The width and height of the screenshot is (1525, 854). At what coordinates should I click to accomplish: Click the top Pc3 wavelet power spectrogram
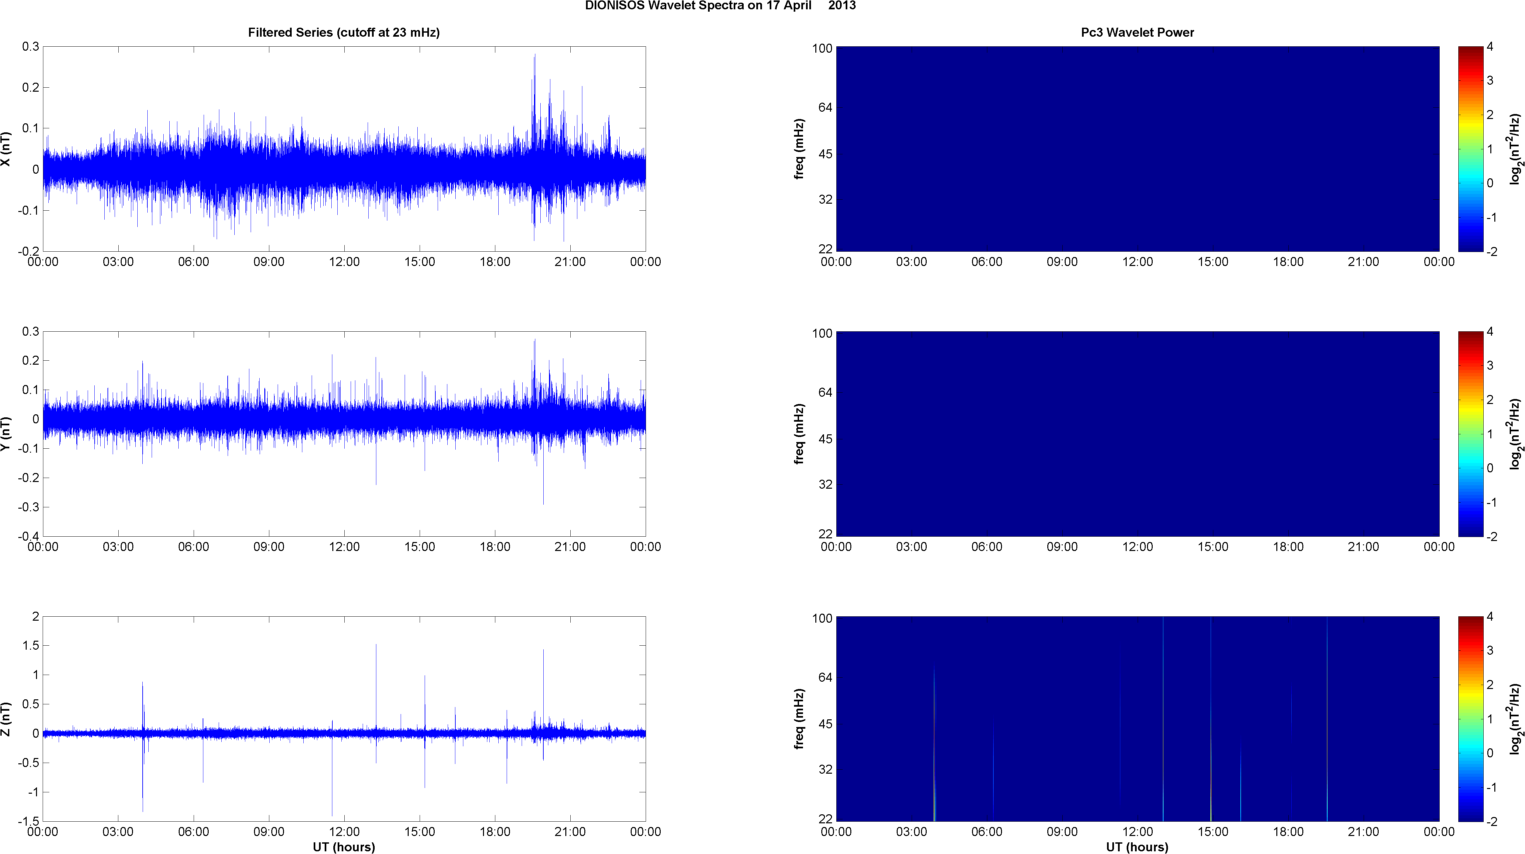pos(1137,149)
